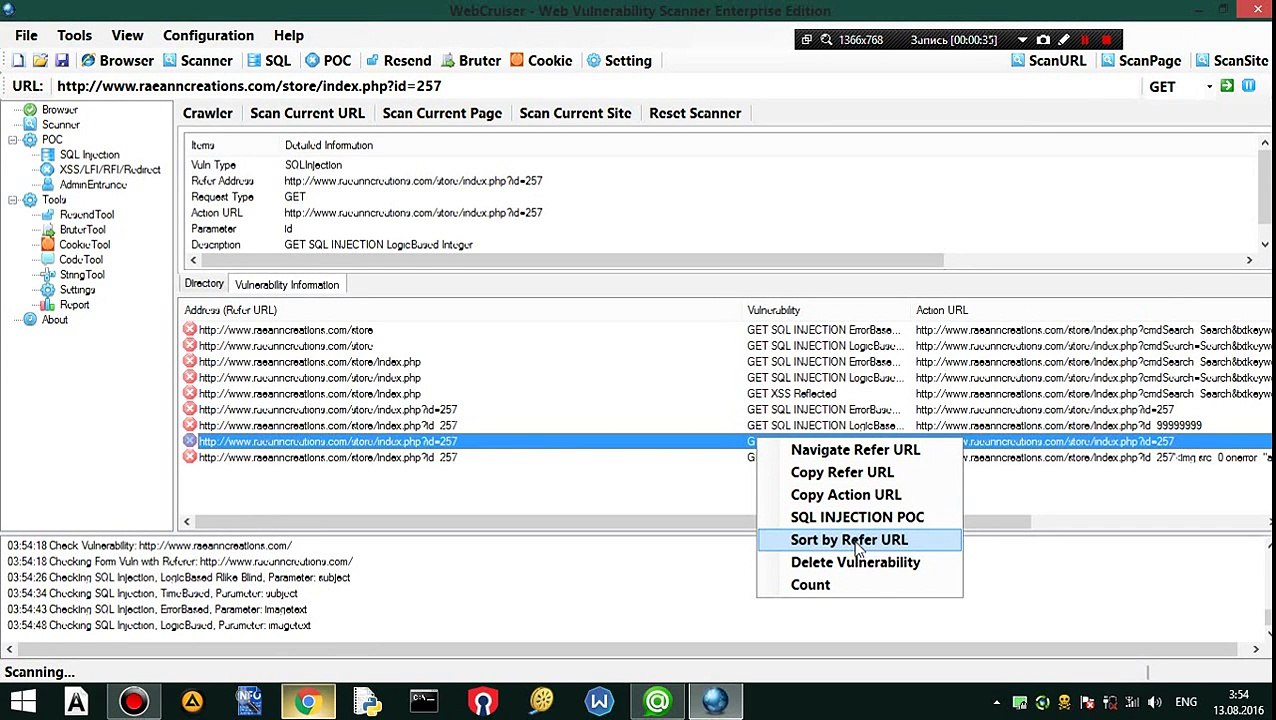Open the Browser toolbar button

coord(117,61)
